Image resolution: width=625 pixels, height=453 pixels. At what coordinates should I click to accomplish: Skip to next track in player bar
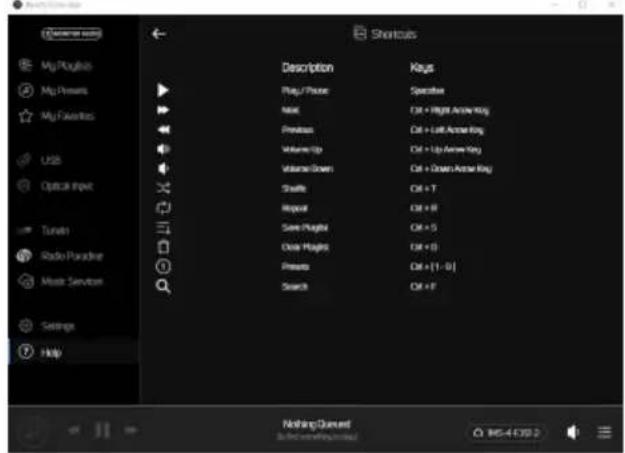click(131, 430)
